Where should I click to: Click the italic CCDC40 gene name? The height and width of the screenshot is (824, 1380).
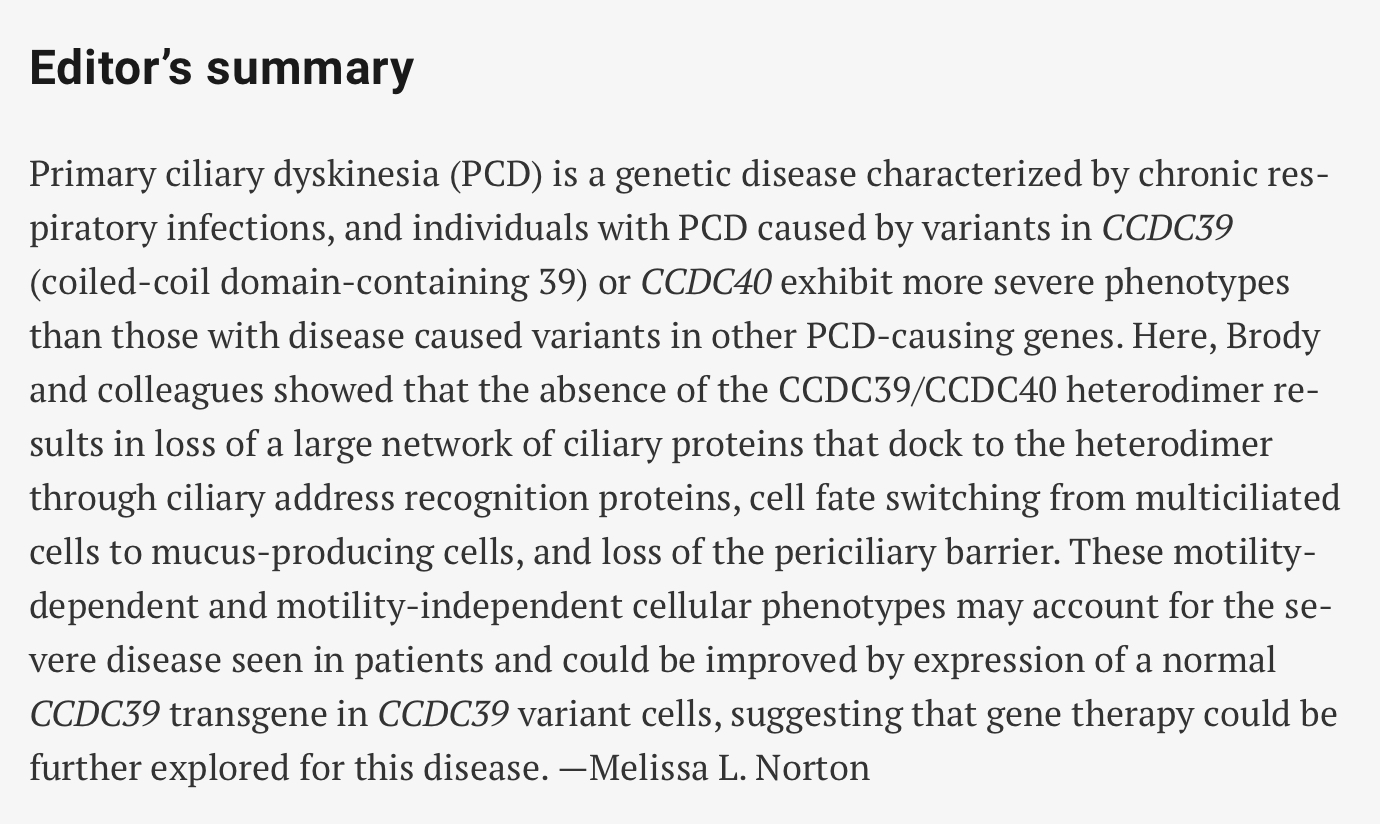(706, 283)
